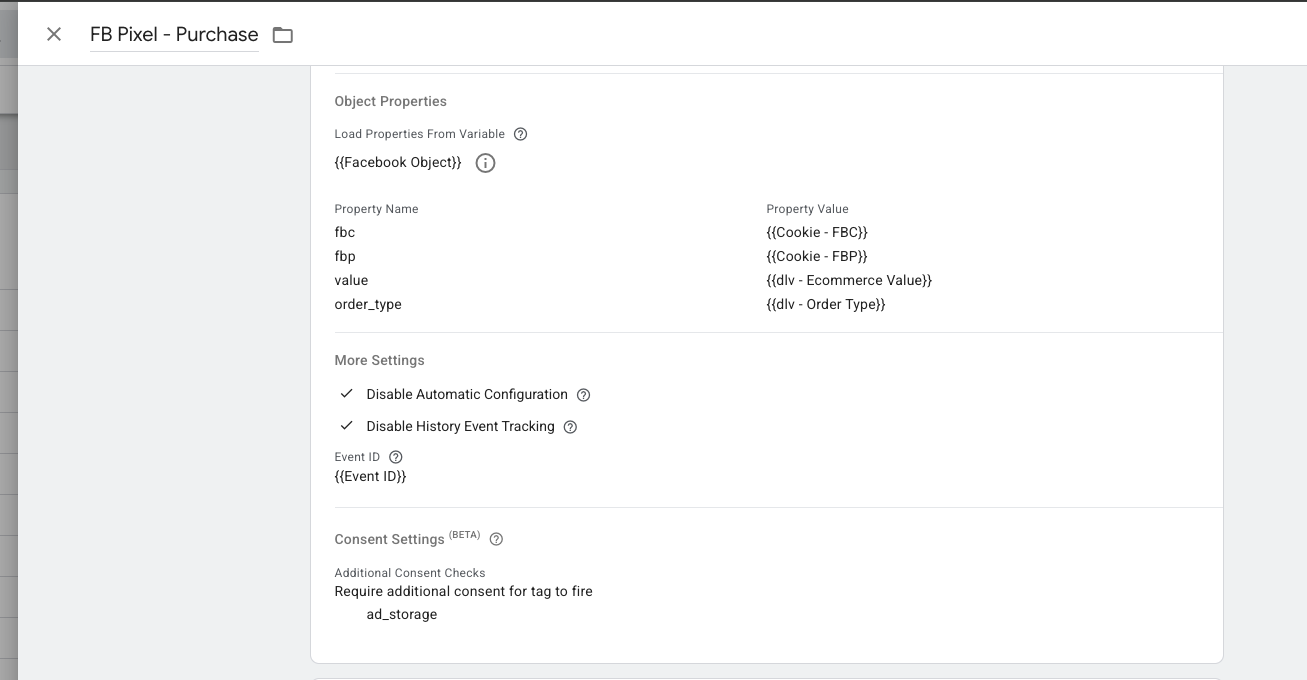Screen dimensions: 1307x680
Task: Open help for Load Properties From Variable
Action: point(520,133)
